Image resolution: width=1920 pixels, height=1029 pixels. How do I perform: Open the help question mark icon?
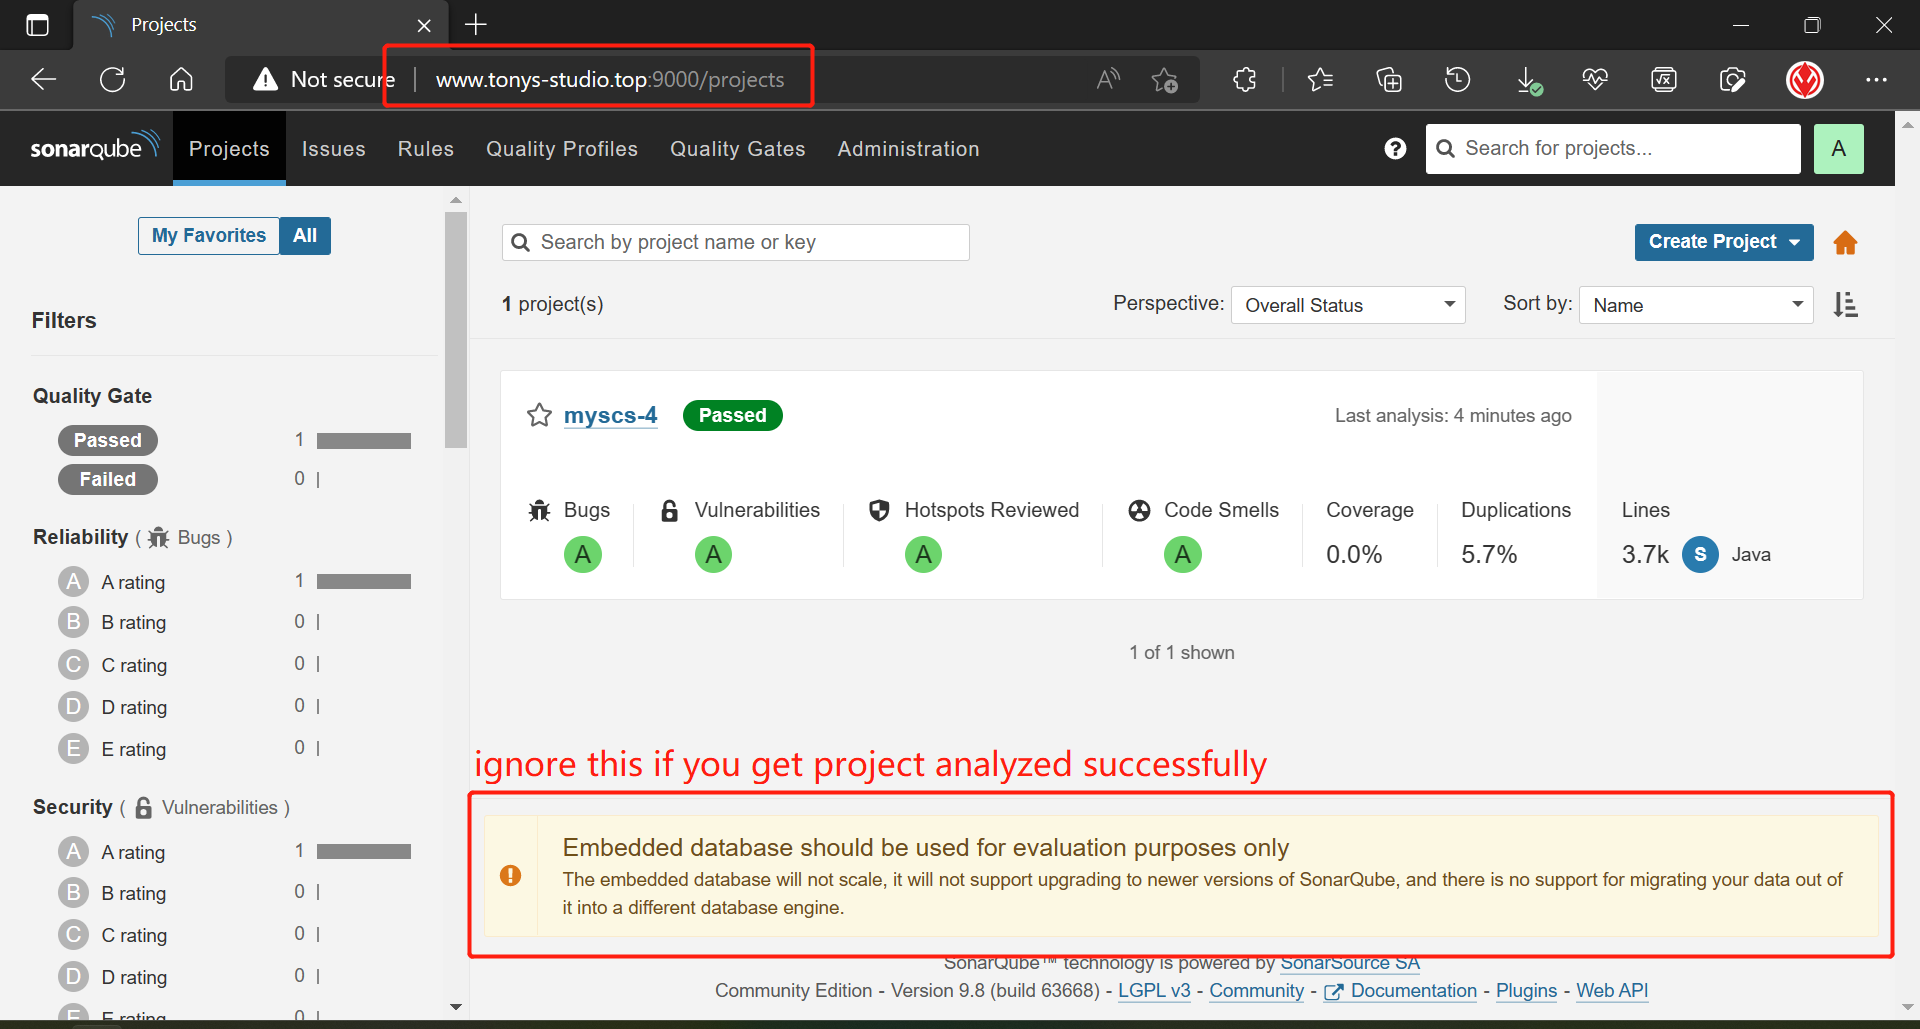click(1395, 149)
